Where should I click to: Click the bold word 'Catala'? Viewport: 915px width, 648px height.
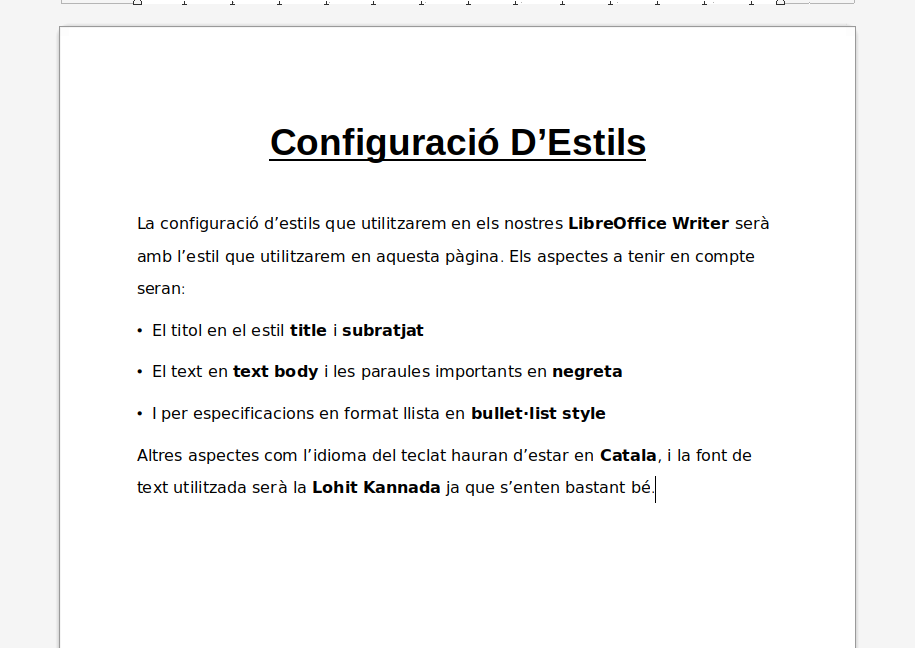coord(628,455)
